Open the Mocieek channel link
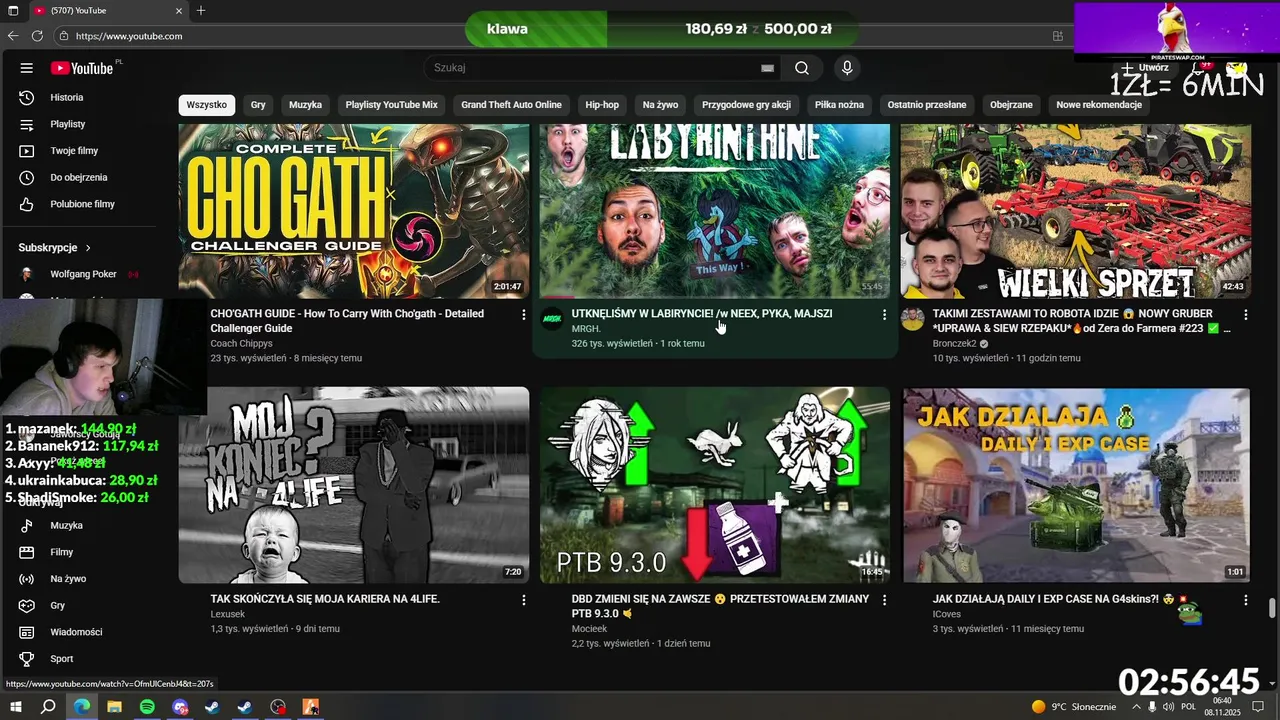The image size is (1280, 720). [590, 629]
